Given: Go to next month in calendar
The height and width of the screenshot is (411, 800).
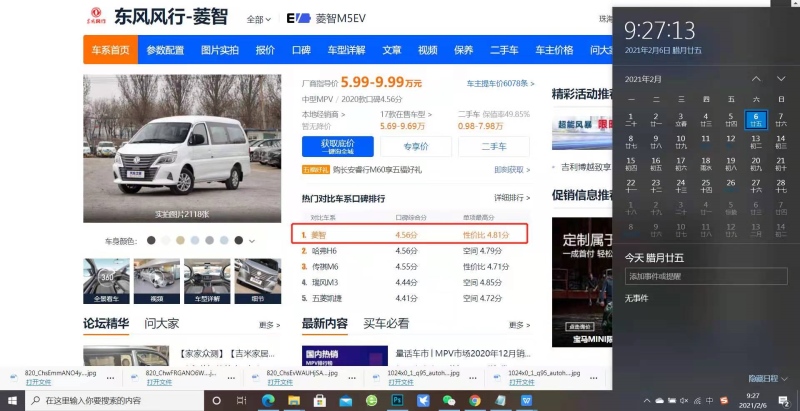Looking at the screenshot, I should pos(781,79).
